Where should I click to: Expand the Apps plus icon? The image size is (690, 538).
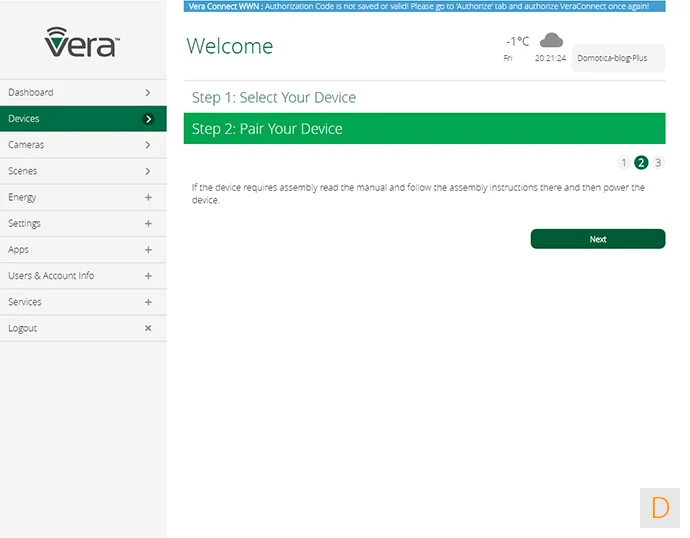[148, 250]
